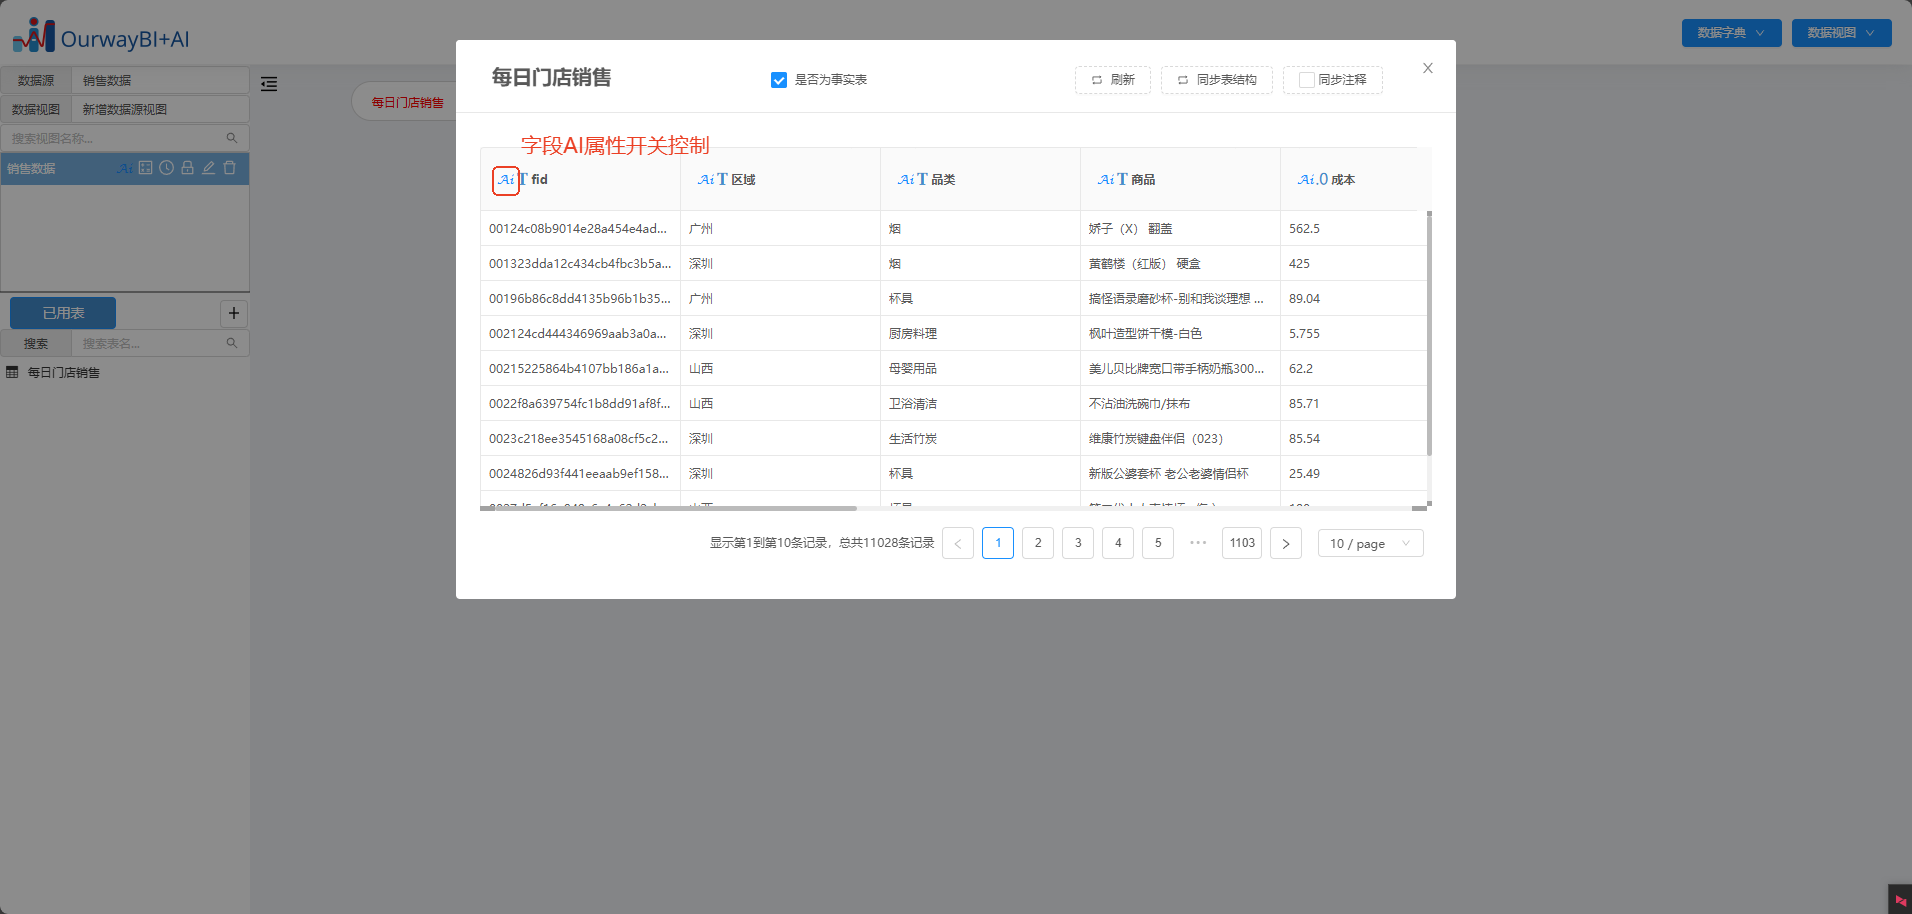Go to page 3 of records
Viewport: 1912px width, 914px height.
point(1077,543)
